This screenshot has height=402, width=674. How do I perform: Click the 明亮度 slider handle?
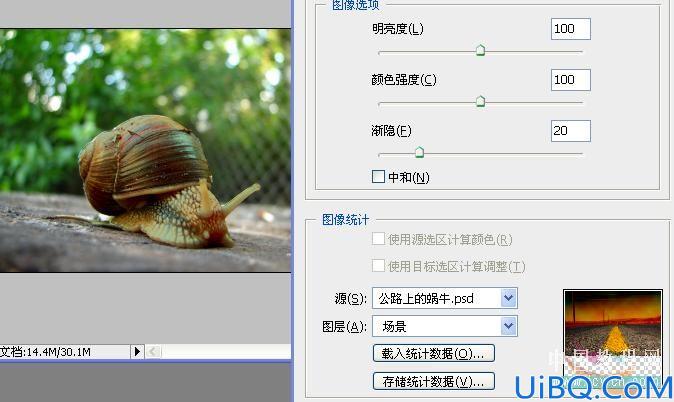480,50
